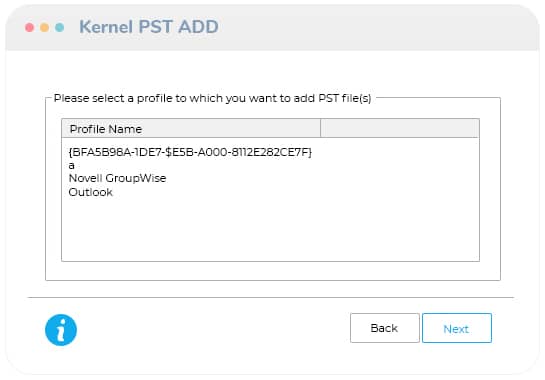This screenshot has height=380, width=545.
Task: Proceed with the Next button
Action: (x=457, y=328)
